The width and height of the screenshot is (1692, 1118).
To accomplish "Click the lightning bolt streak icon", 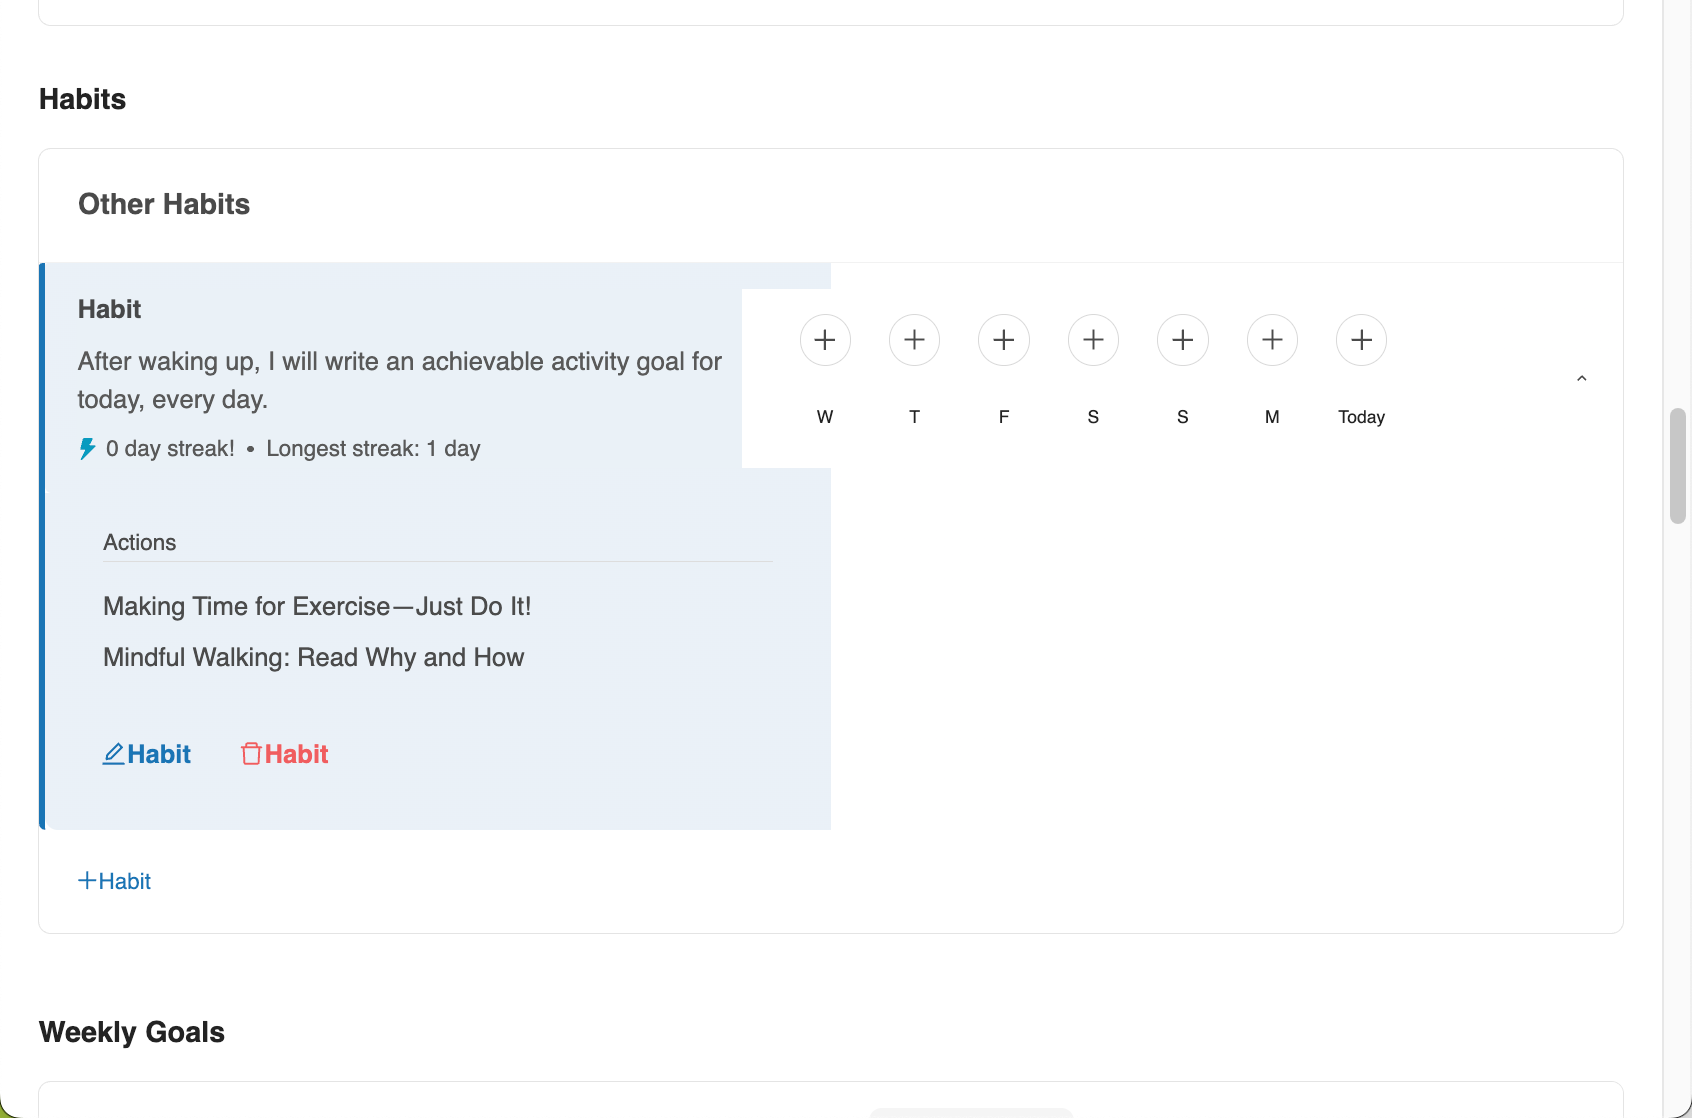I will [x=88, y=449].
